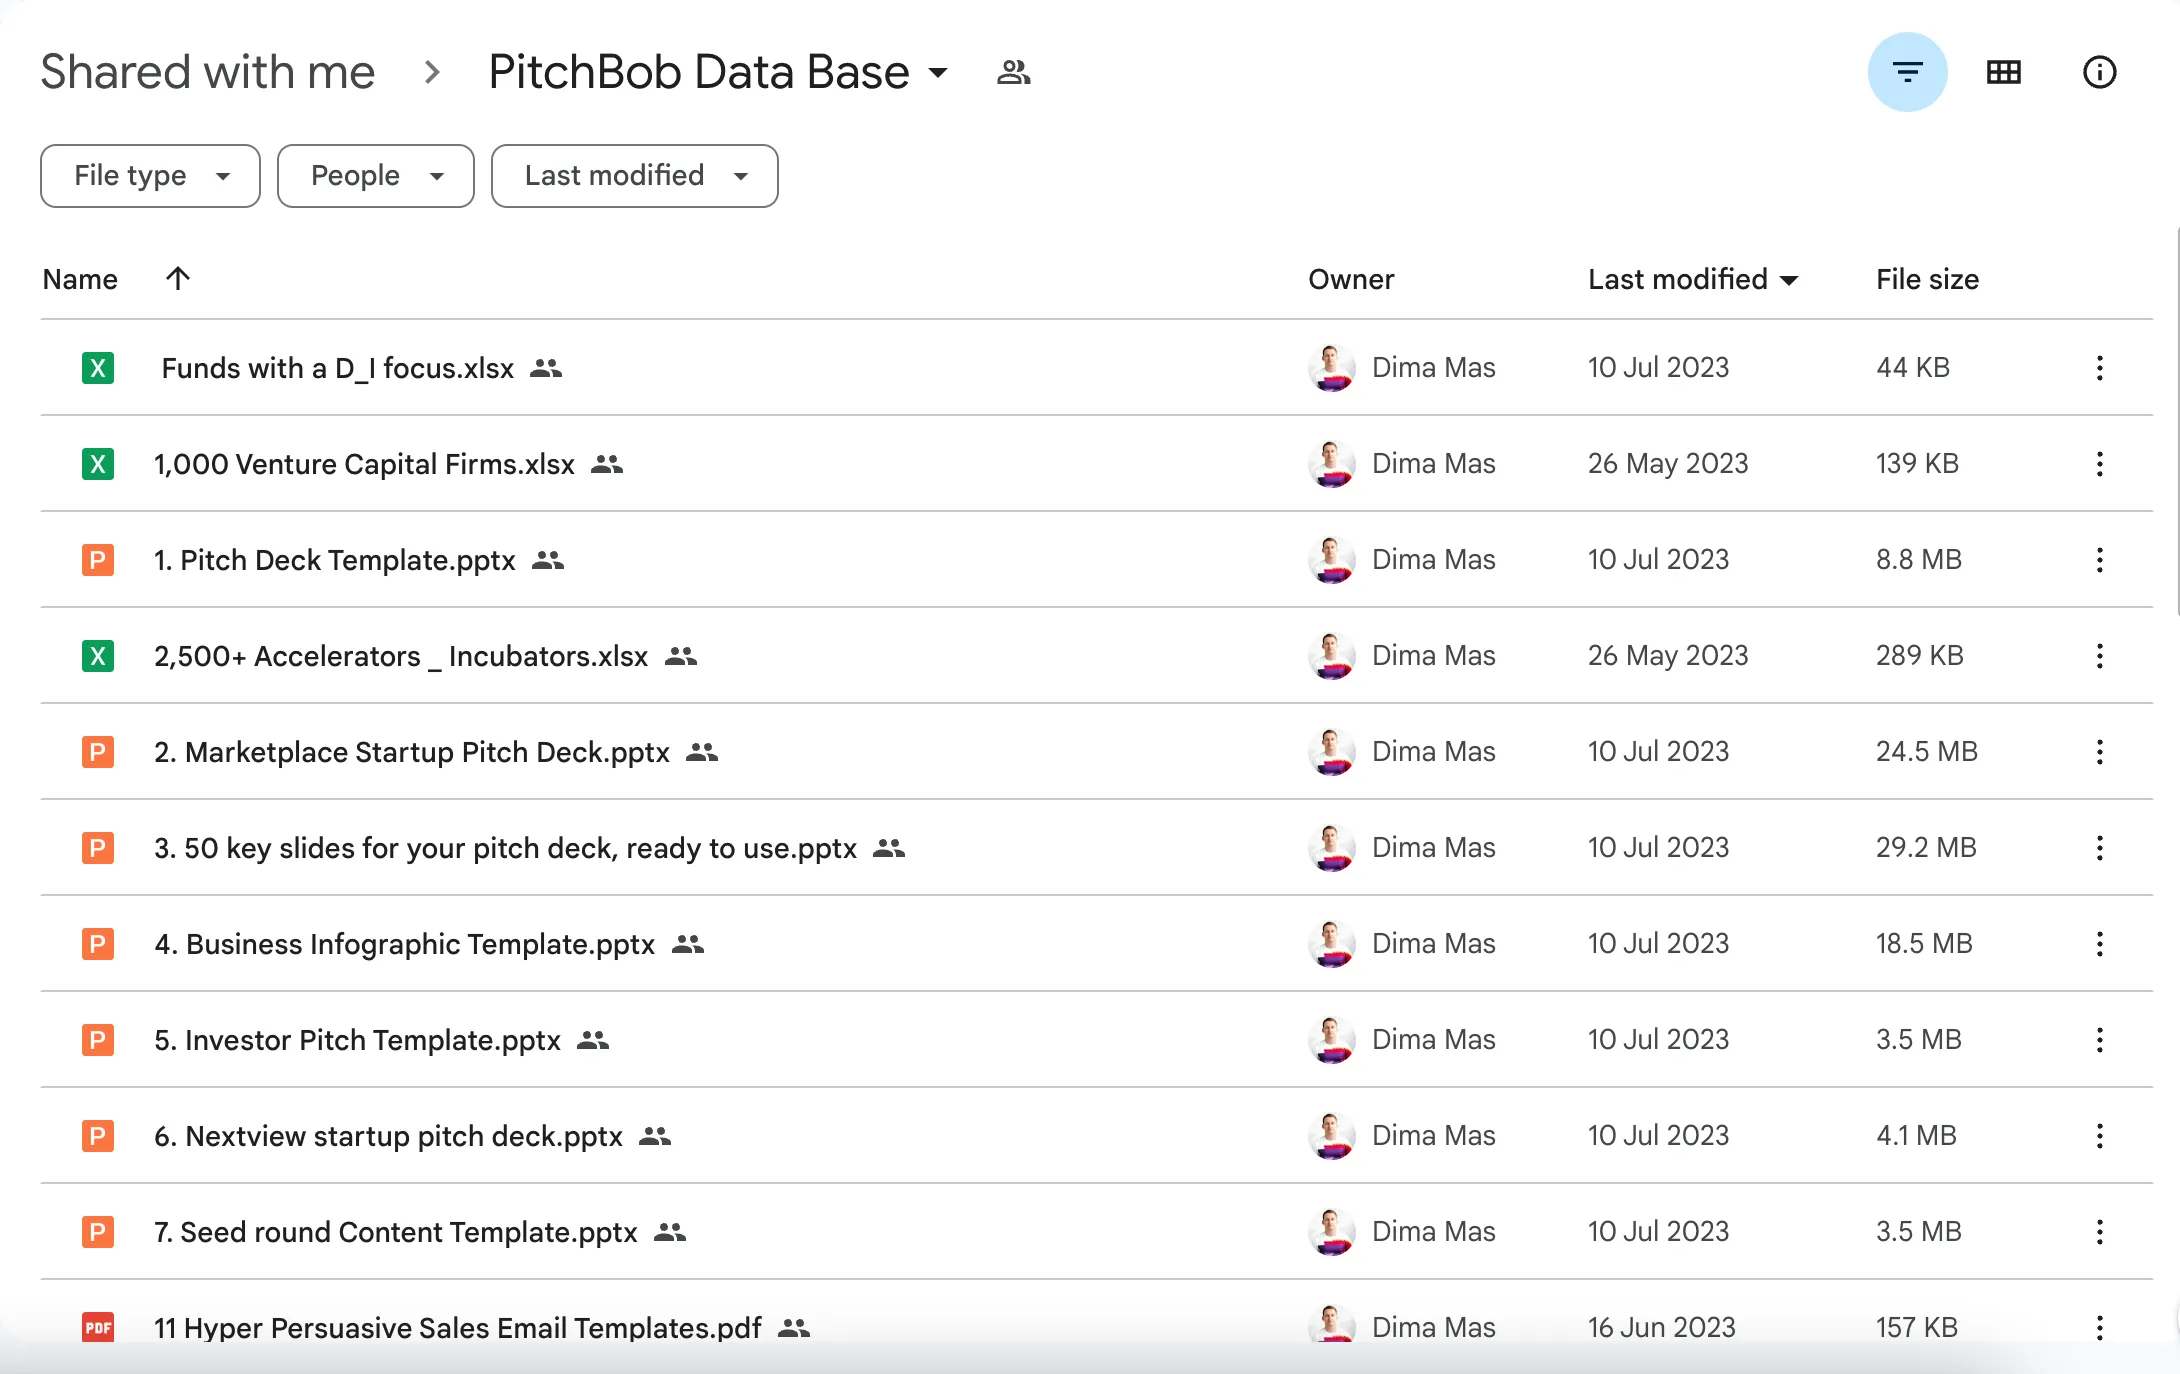
Task: Click the shared-people icon next to Investor Pitch Template
Action: coord(592,1041)
